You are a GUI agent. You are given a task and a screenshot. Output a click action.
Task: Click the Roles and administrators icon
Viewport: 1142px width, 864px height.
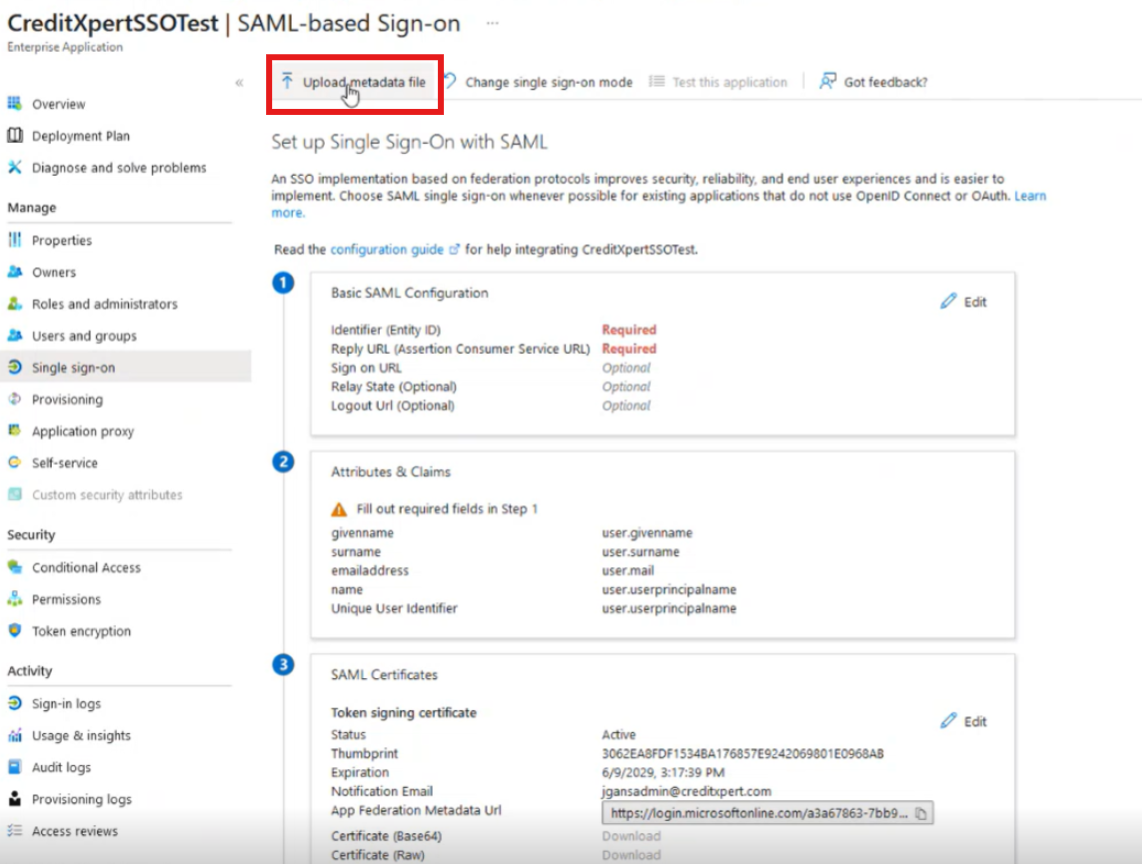[x=15, y=304]
